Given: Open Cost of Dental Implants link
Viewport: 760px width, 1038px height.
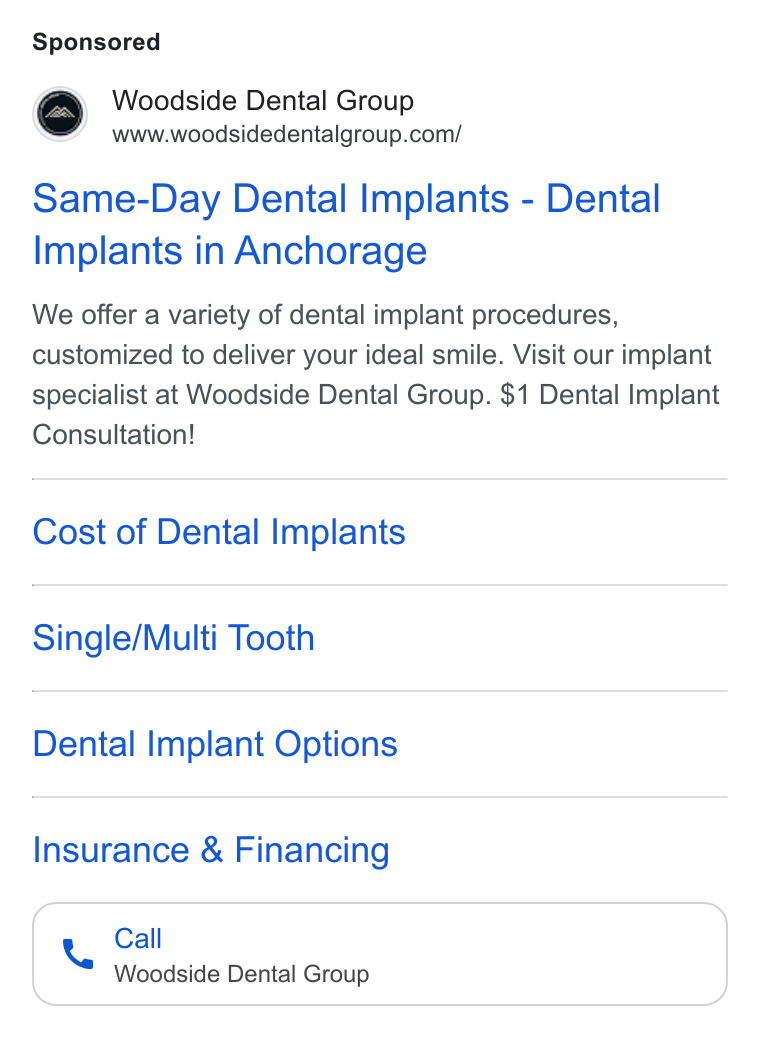Looking at the screenshot, I should tap(219, 532).
